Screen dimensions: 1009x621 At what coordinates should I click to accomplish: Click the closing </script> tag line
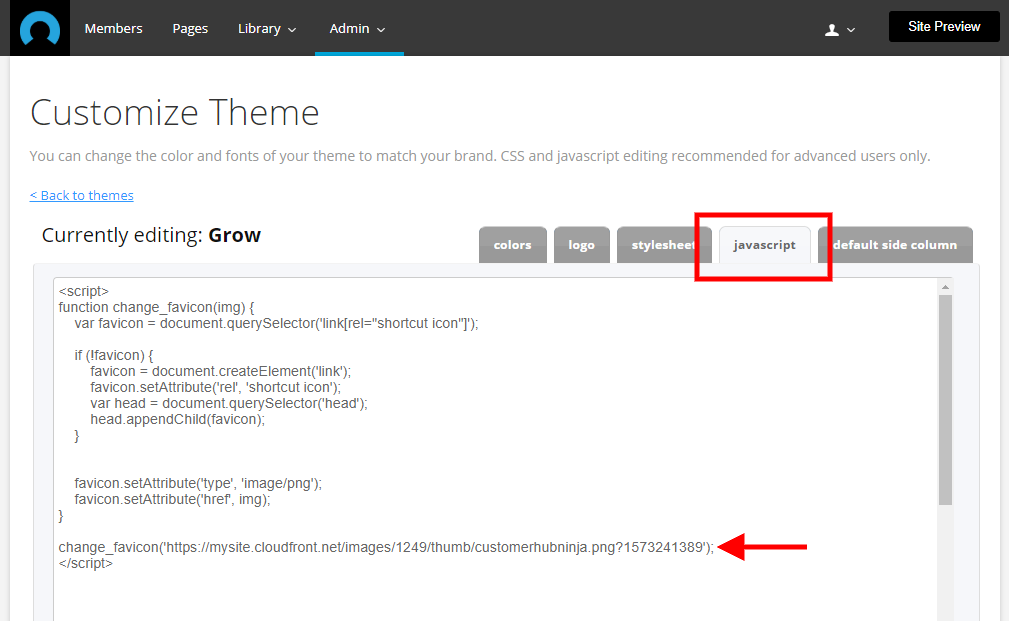pos(86,563)
